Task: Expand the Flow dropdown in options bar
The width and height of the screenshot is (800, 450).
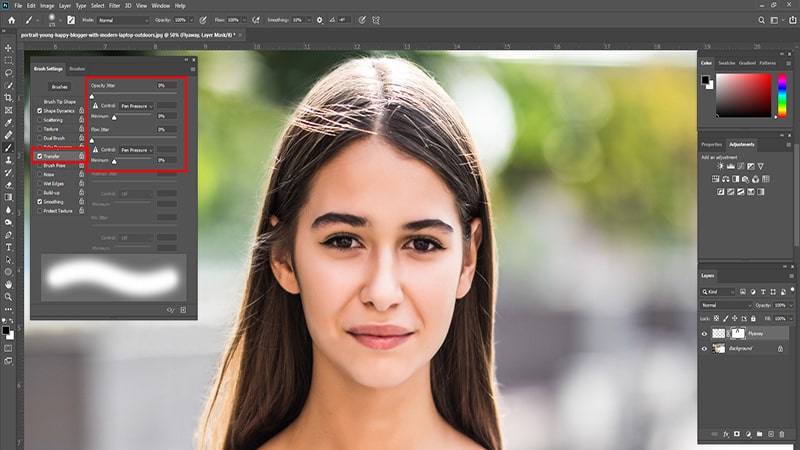Action: [x=244, y=20]
